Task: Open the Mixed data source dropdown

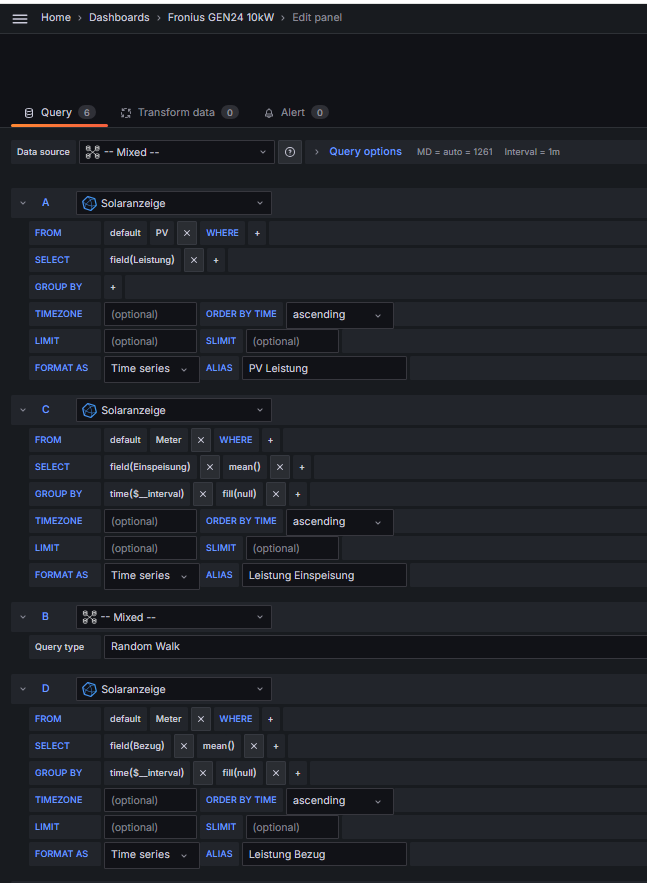Action: (176, 152)
